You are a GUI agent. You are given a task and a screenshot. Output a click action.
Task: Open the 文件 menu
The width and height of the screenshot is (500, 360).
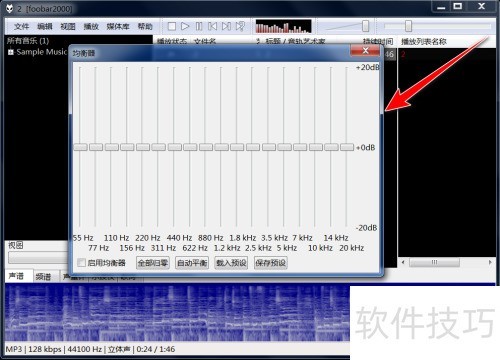22,26
